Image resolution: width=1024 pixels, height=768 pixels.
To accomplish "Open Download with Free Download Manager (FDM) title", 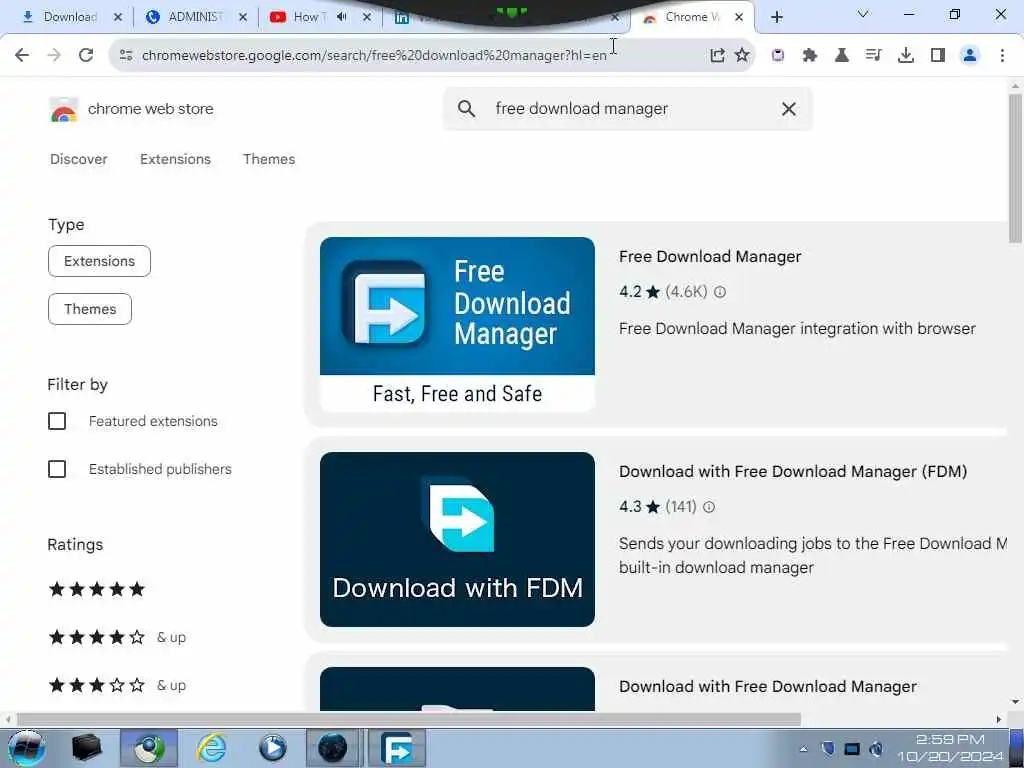I will (x=793, y=472).
